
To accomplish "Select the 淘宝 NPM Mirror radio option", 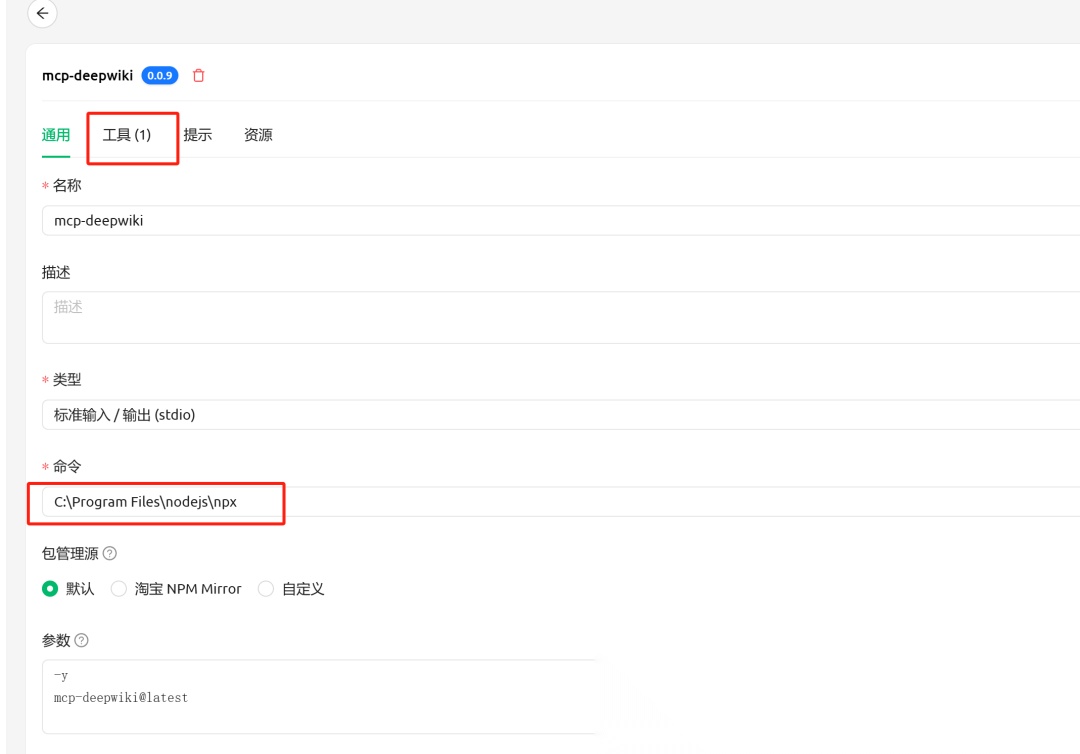I will (118, 589).
